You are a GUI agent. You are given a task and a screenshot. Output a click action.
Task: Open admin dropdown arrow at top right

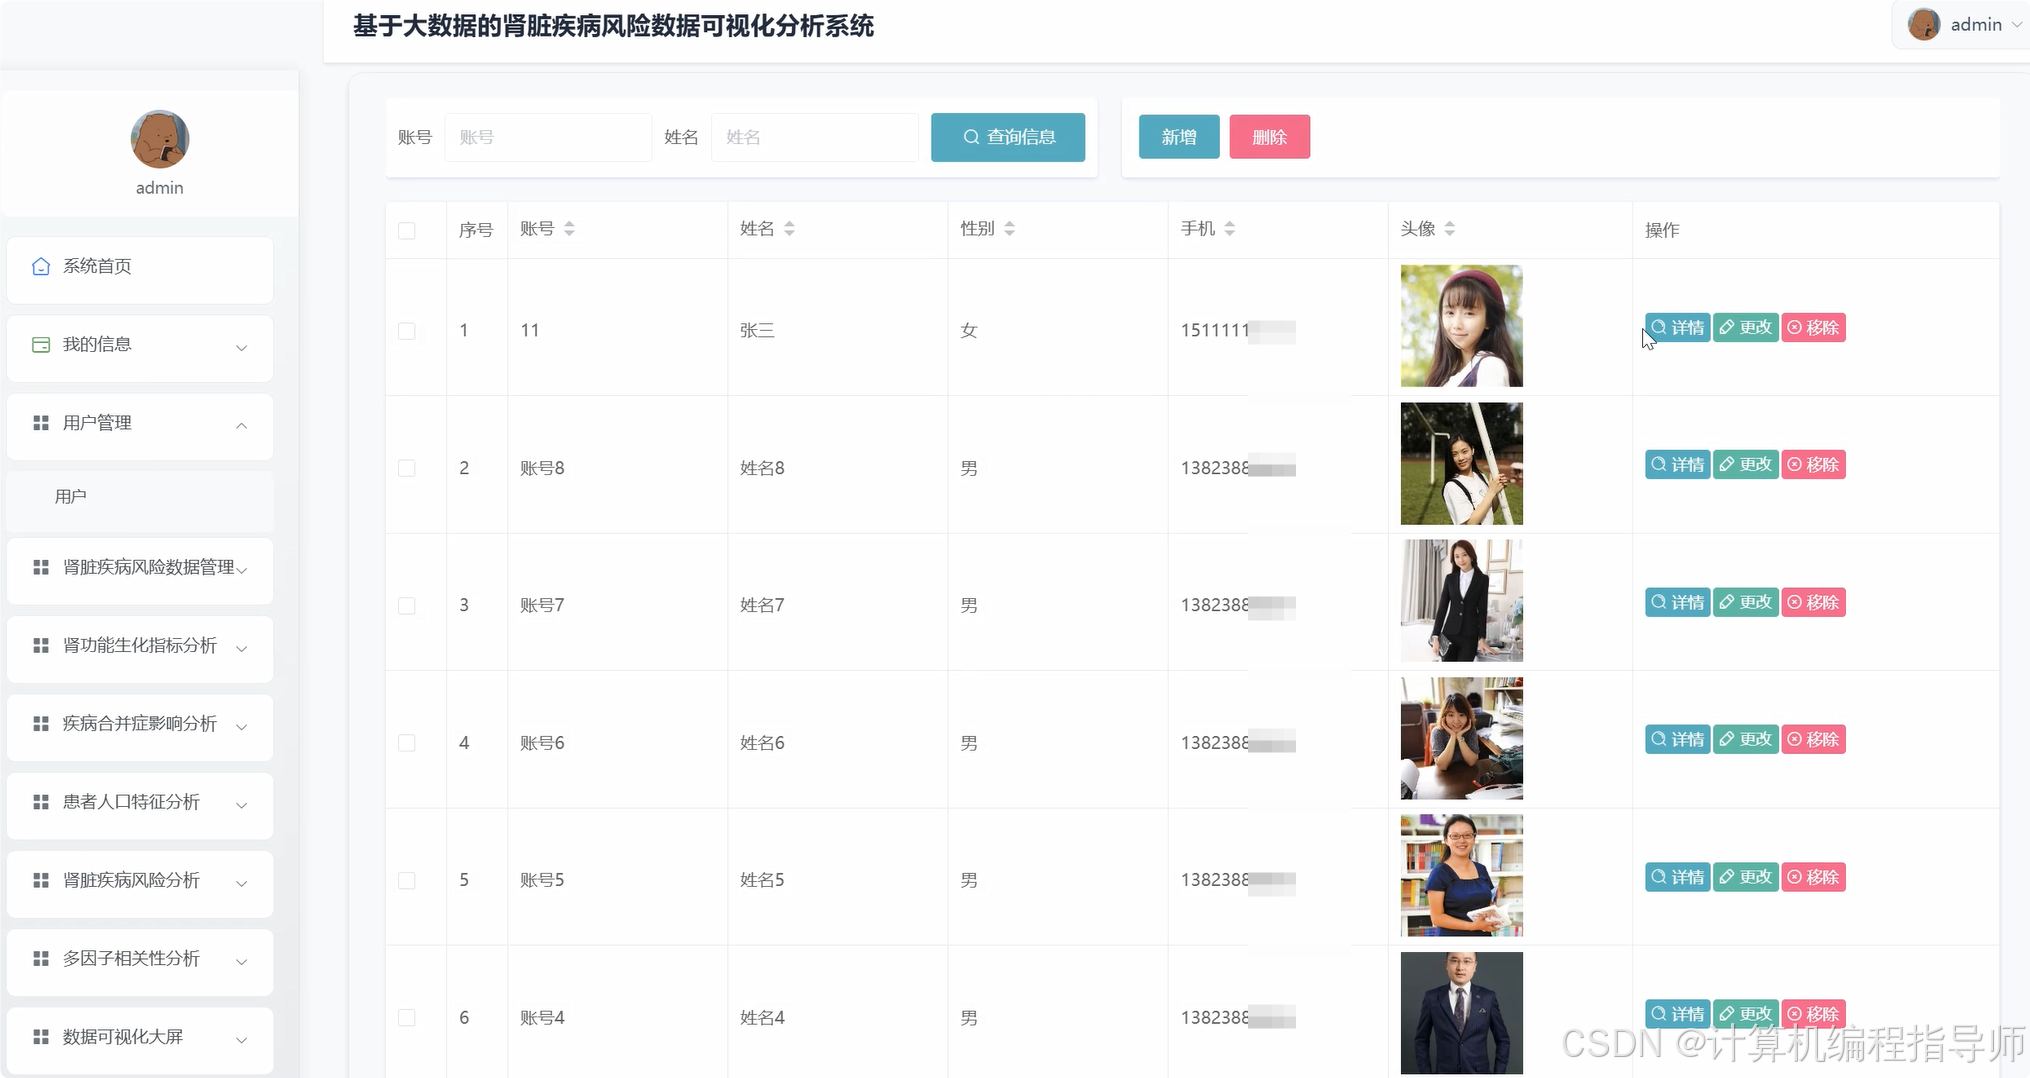click(2016, 25)
